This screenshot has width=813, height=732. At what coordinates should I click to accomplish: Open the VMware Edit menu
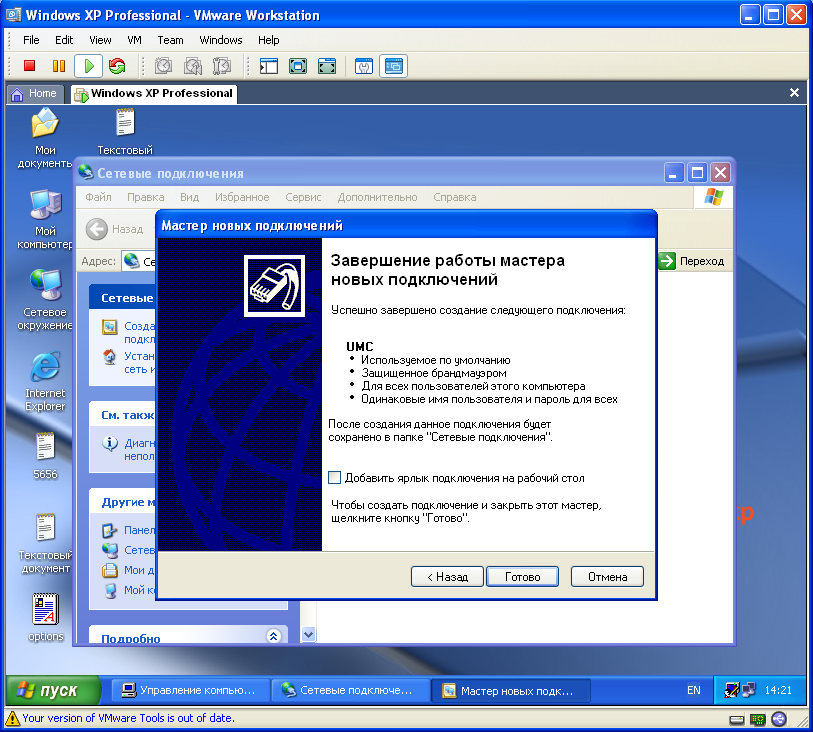[x=64, y=40]
